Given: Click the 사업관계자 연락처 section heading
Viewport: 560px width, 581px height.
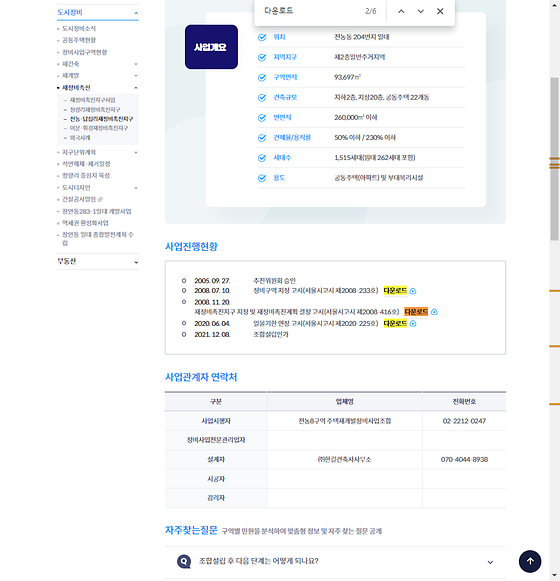Looking at the screenshot, I should [x=201, y=377].
